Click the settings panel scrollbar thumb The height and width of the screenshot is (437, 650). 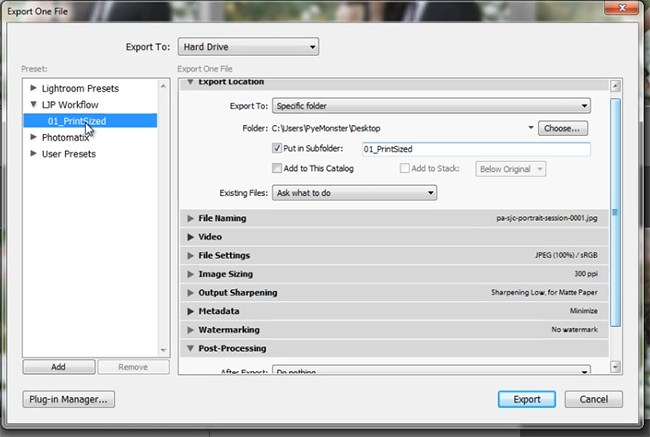615,212
